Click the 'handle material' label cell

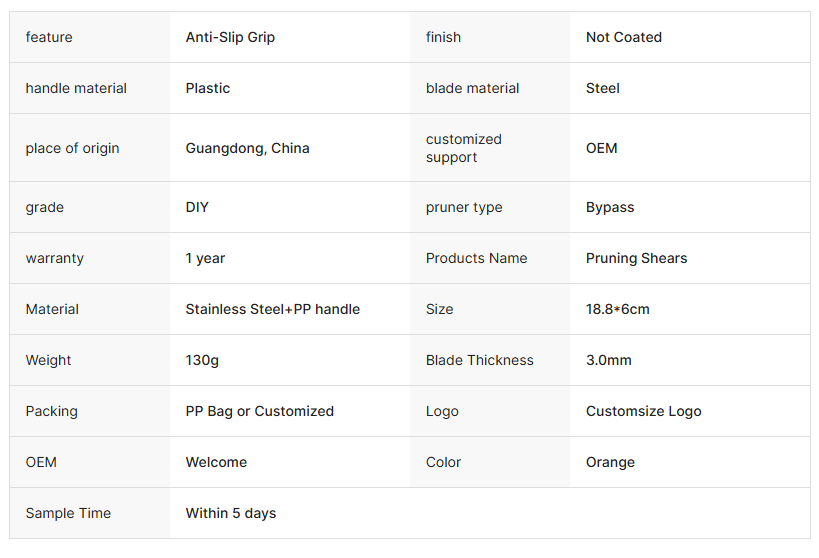pos(76,88)
